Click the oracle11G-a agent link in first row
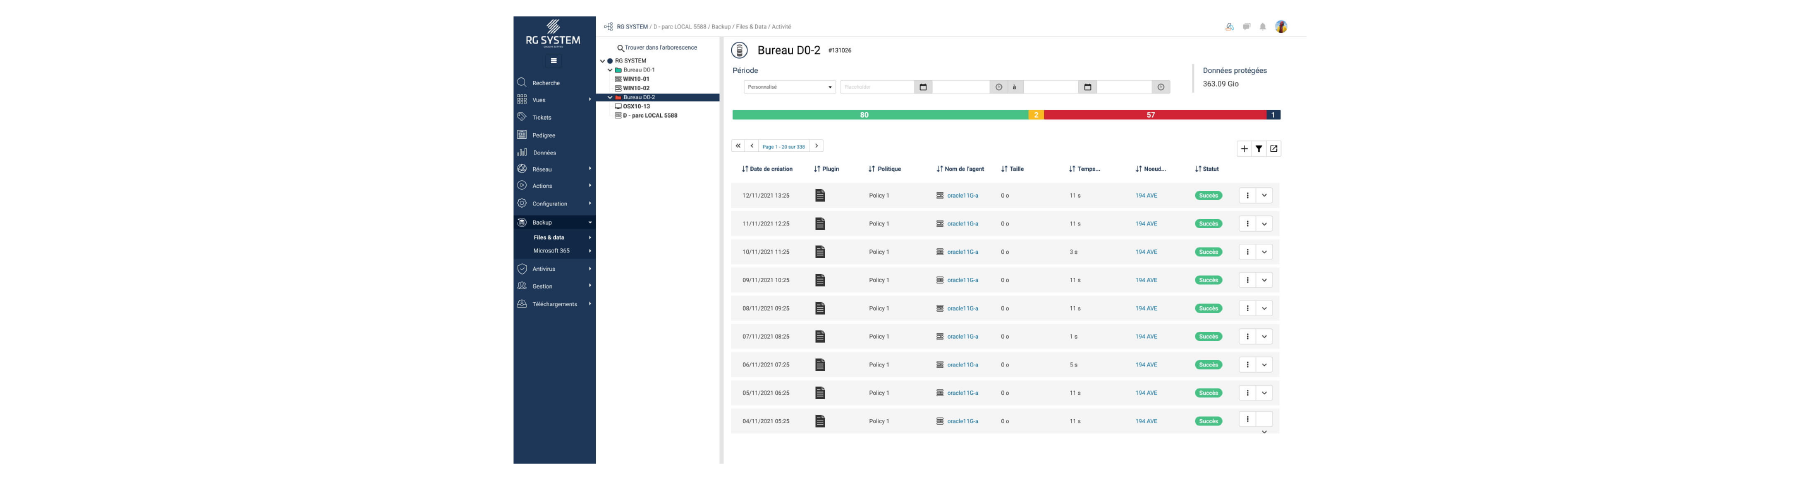This screenshot has height=480, width=1820. [x=962, y=196]
